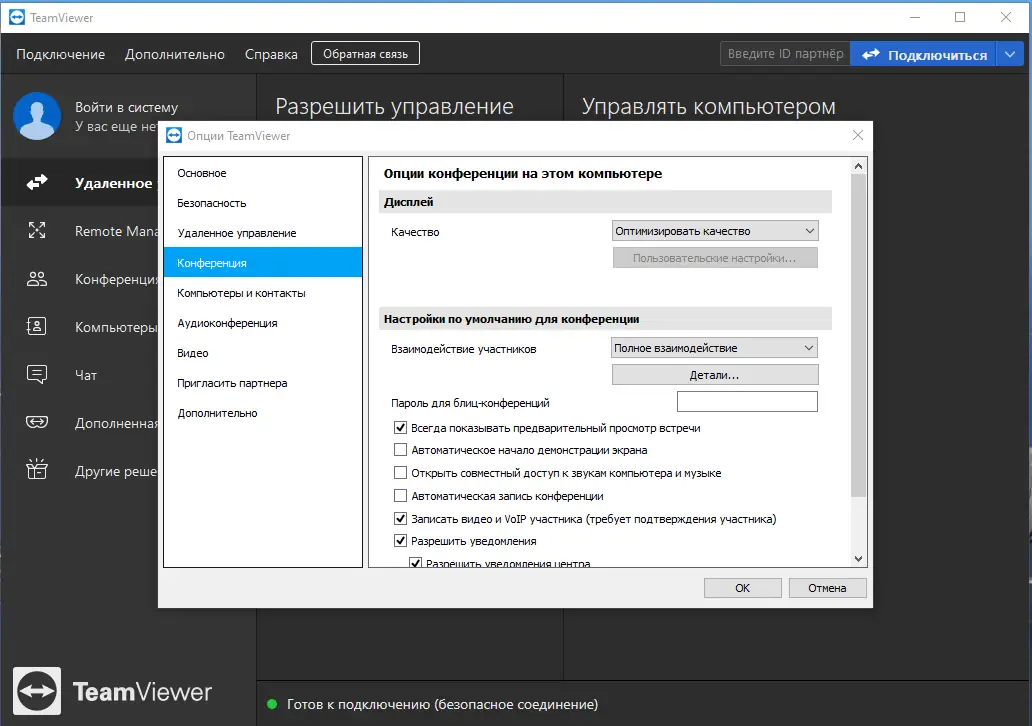Screen dimensions: 1032x726
Task: Click the user avatar icon
Action: coord(37,116)
